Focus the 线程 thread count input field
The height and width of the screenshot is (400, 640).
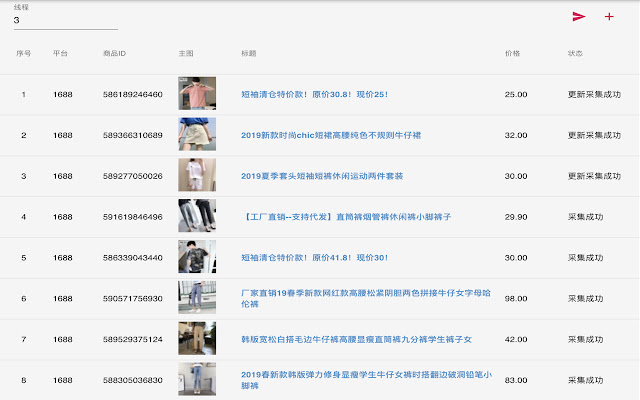pos(66,20)
